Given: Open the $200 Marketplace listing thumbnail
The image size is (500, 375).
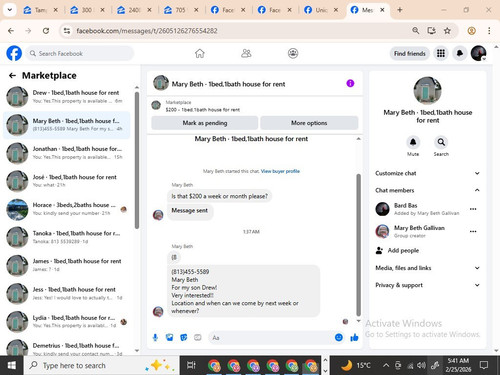Looking at the screenshot, I should (x=156, y=105).
